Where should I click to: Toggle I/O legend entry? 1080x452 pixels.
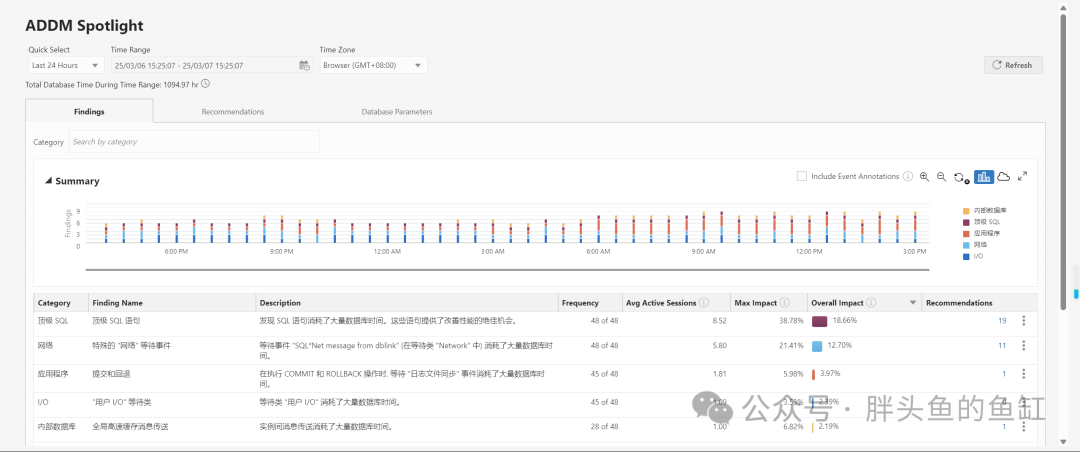(973, 256)
